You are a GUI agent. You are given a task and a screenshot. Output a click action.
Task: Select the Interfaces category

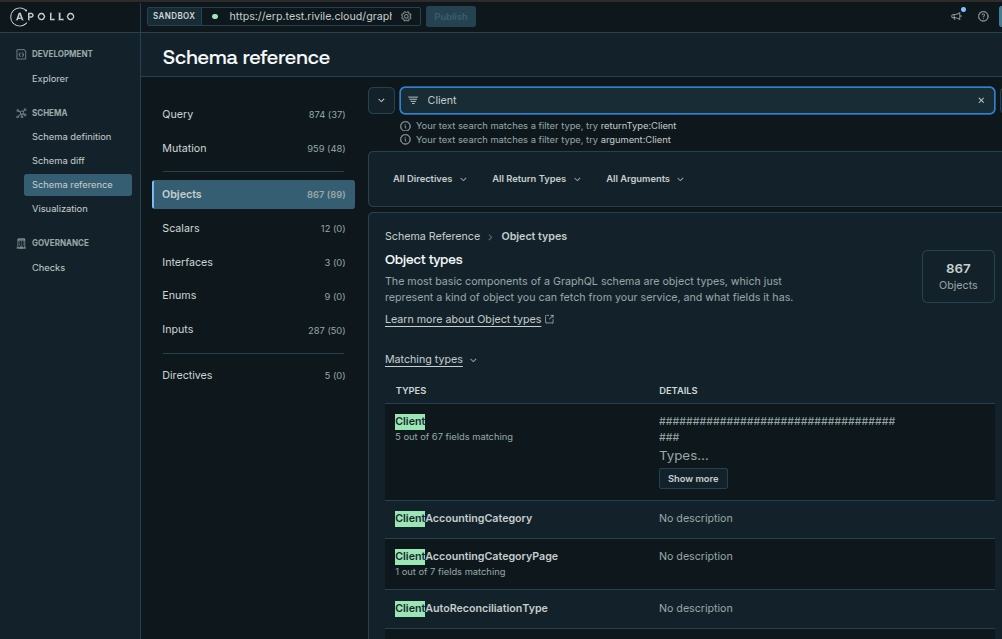click(x=254, y=262)
